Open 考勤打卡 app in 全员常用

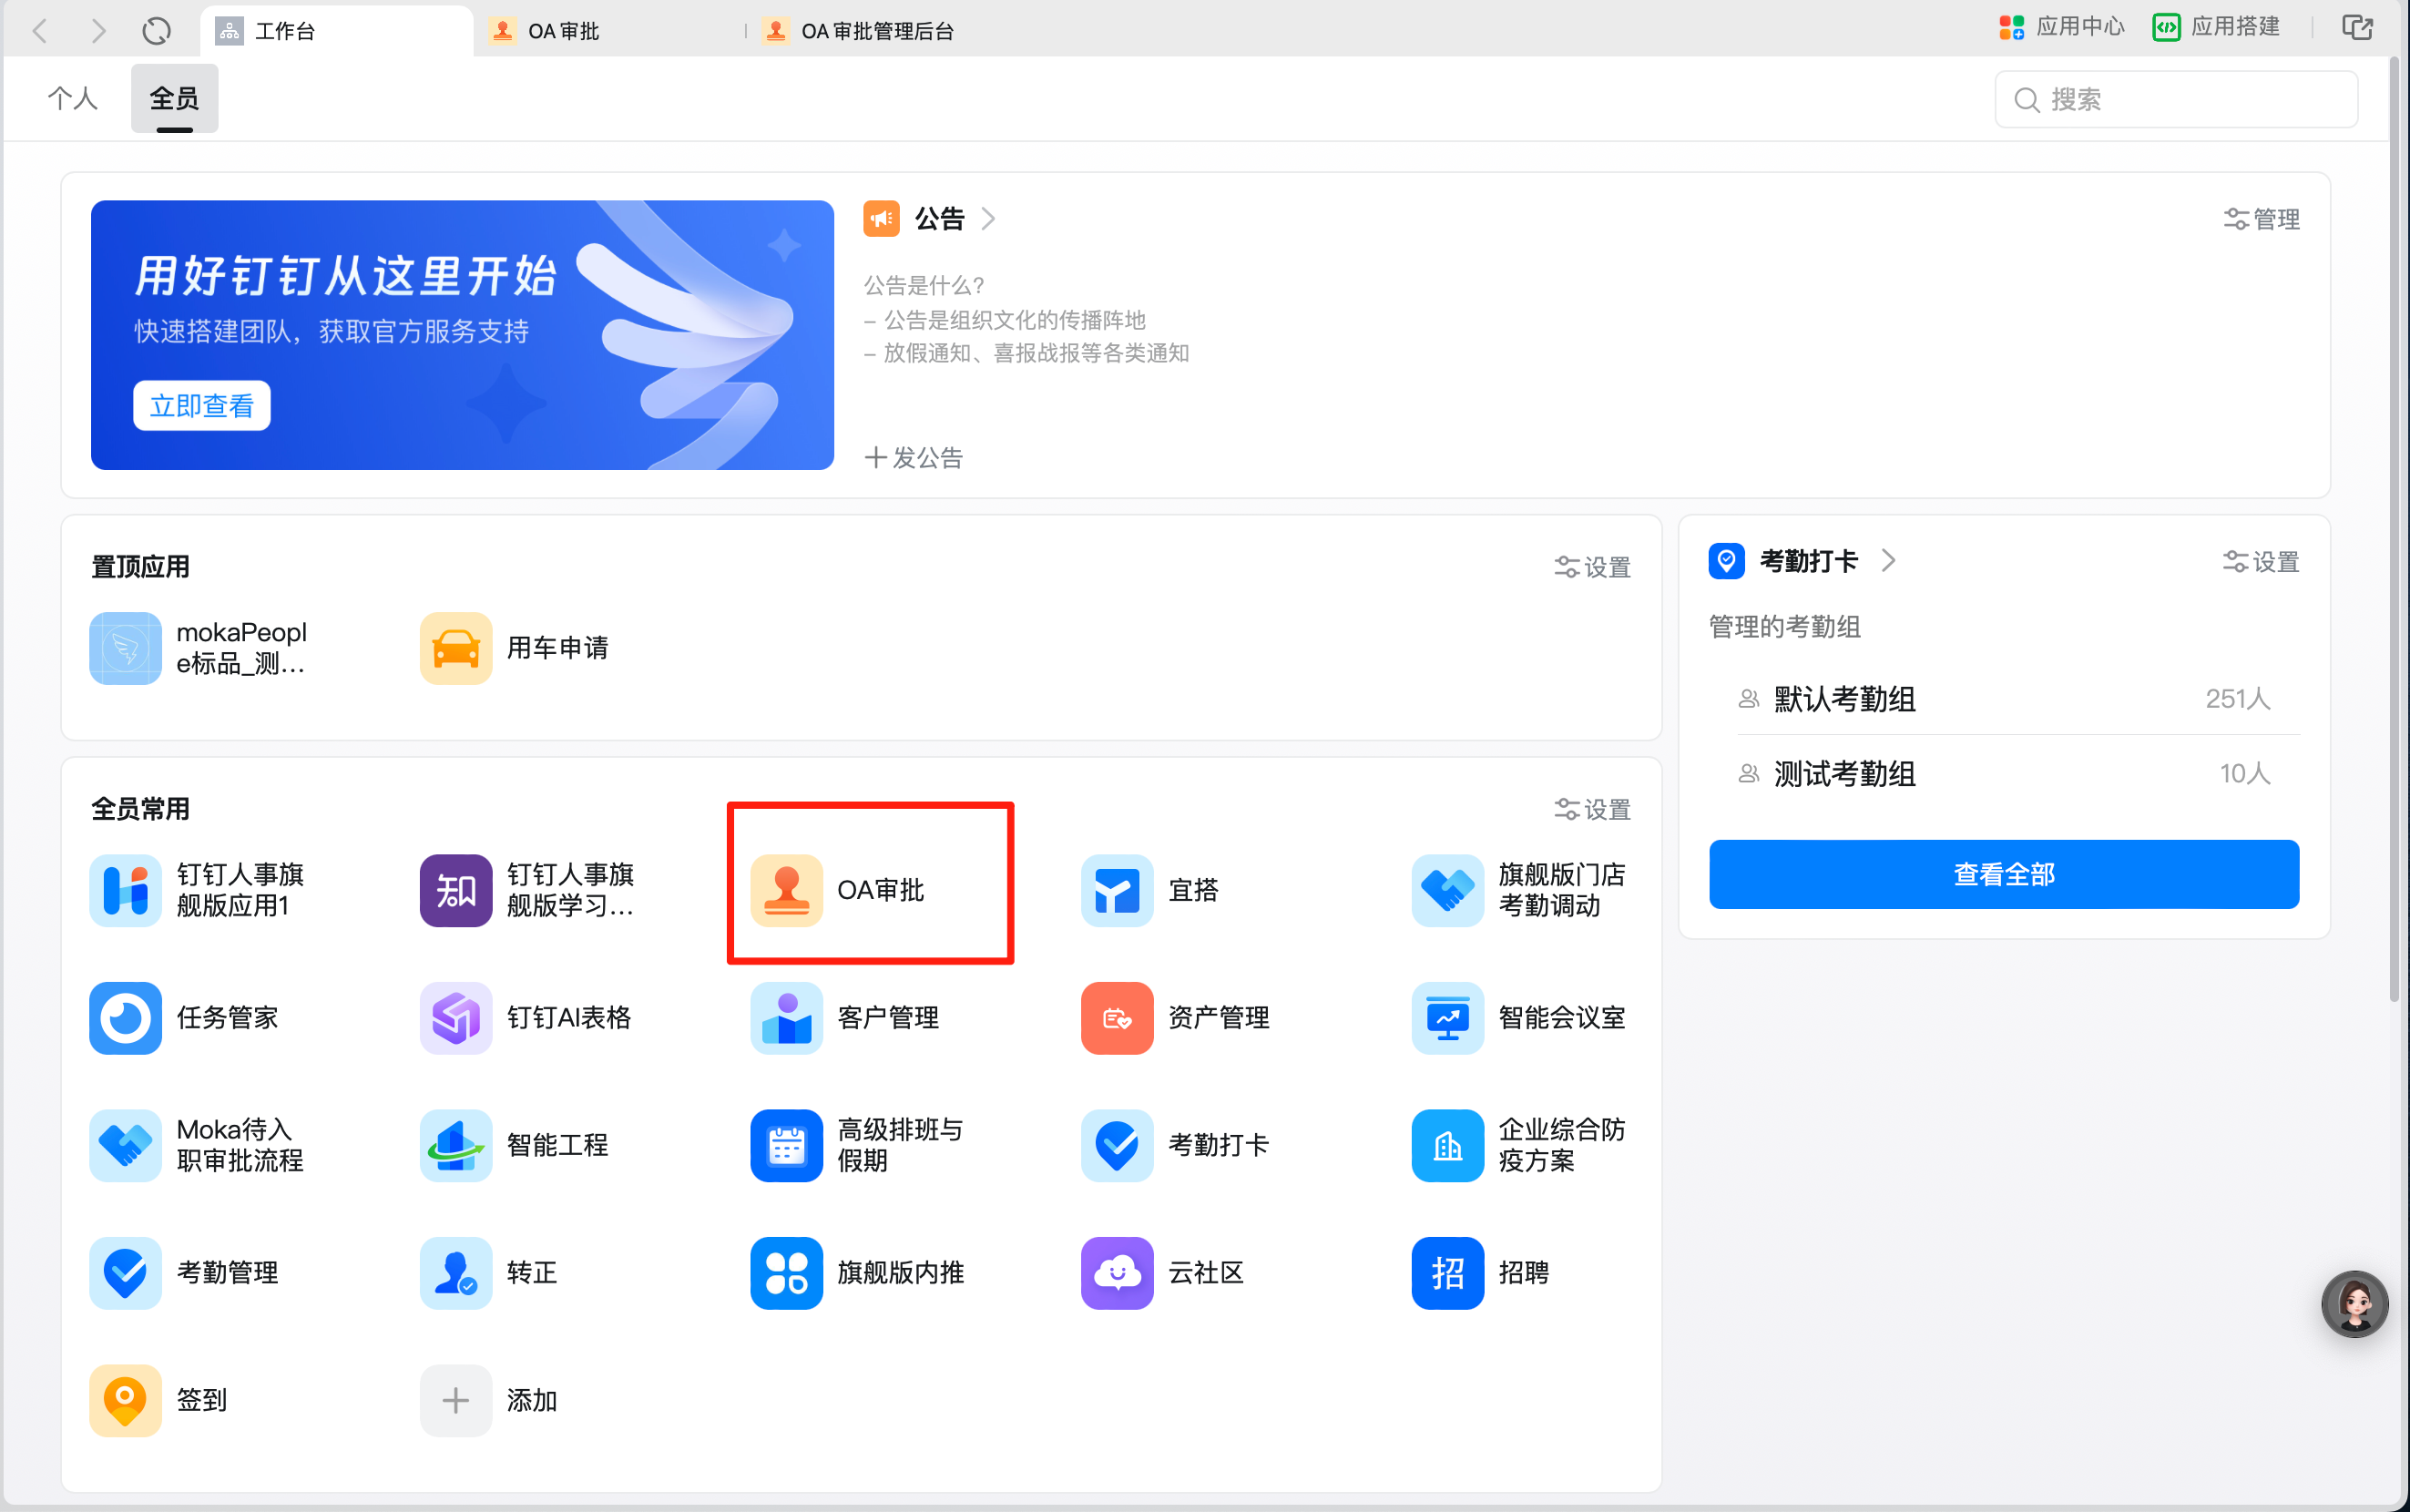point(1176,1145)
